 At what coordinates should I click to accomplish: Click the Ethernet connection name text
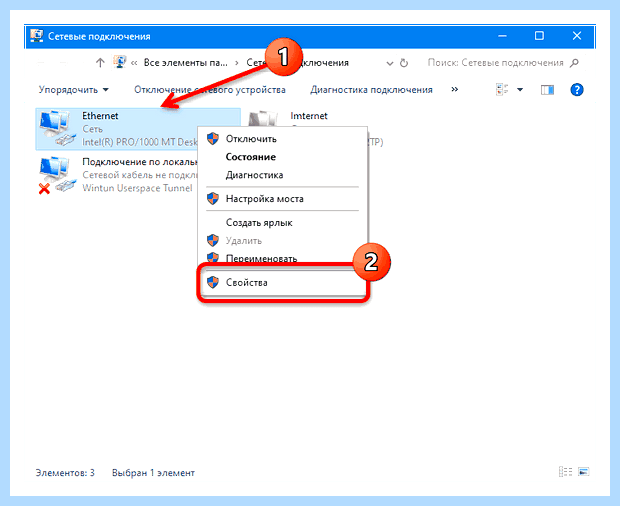(100, 116)
